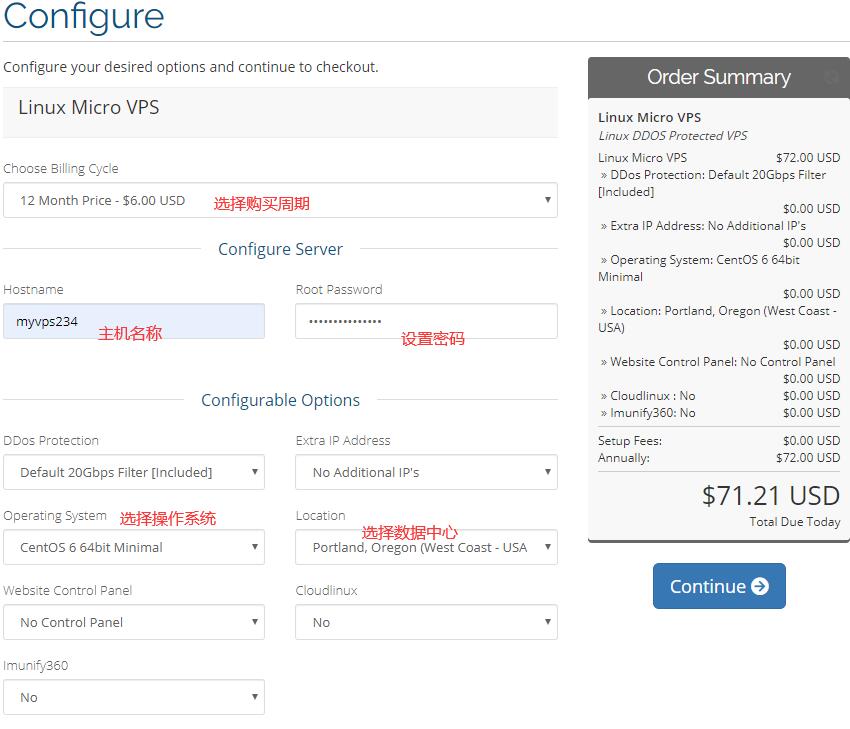Open the Cloudlinux No dropdown

click(x=427, y=622)
